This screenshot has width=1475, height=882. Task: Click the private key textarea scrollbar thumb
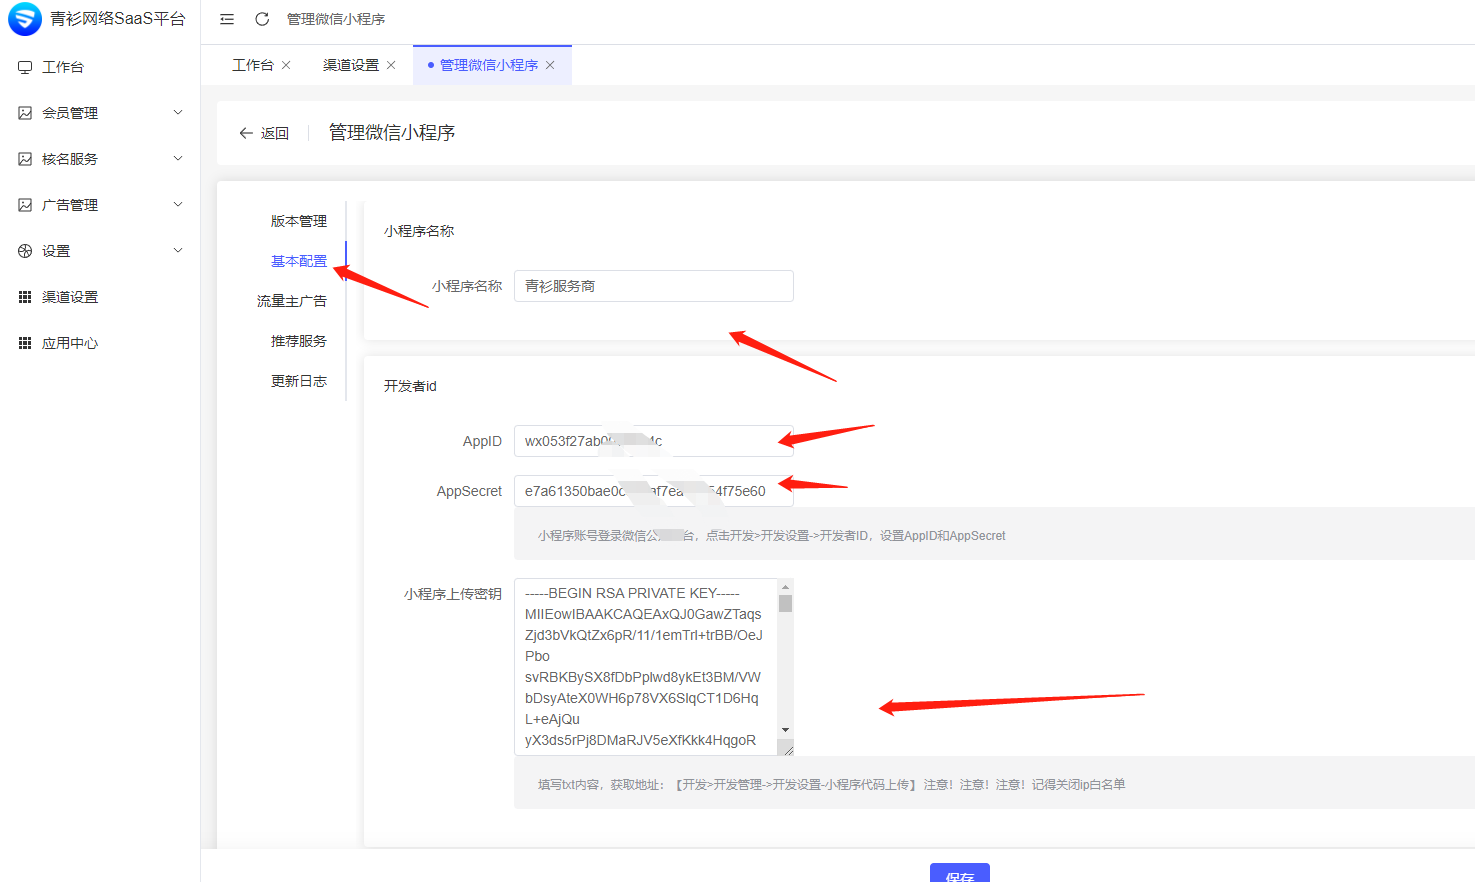785,603
